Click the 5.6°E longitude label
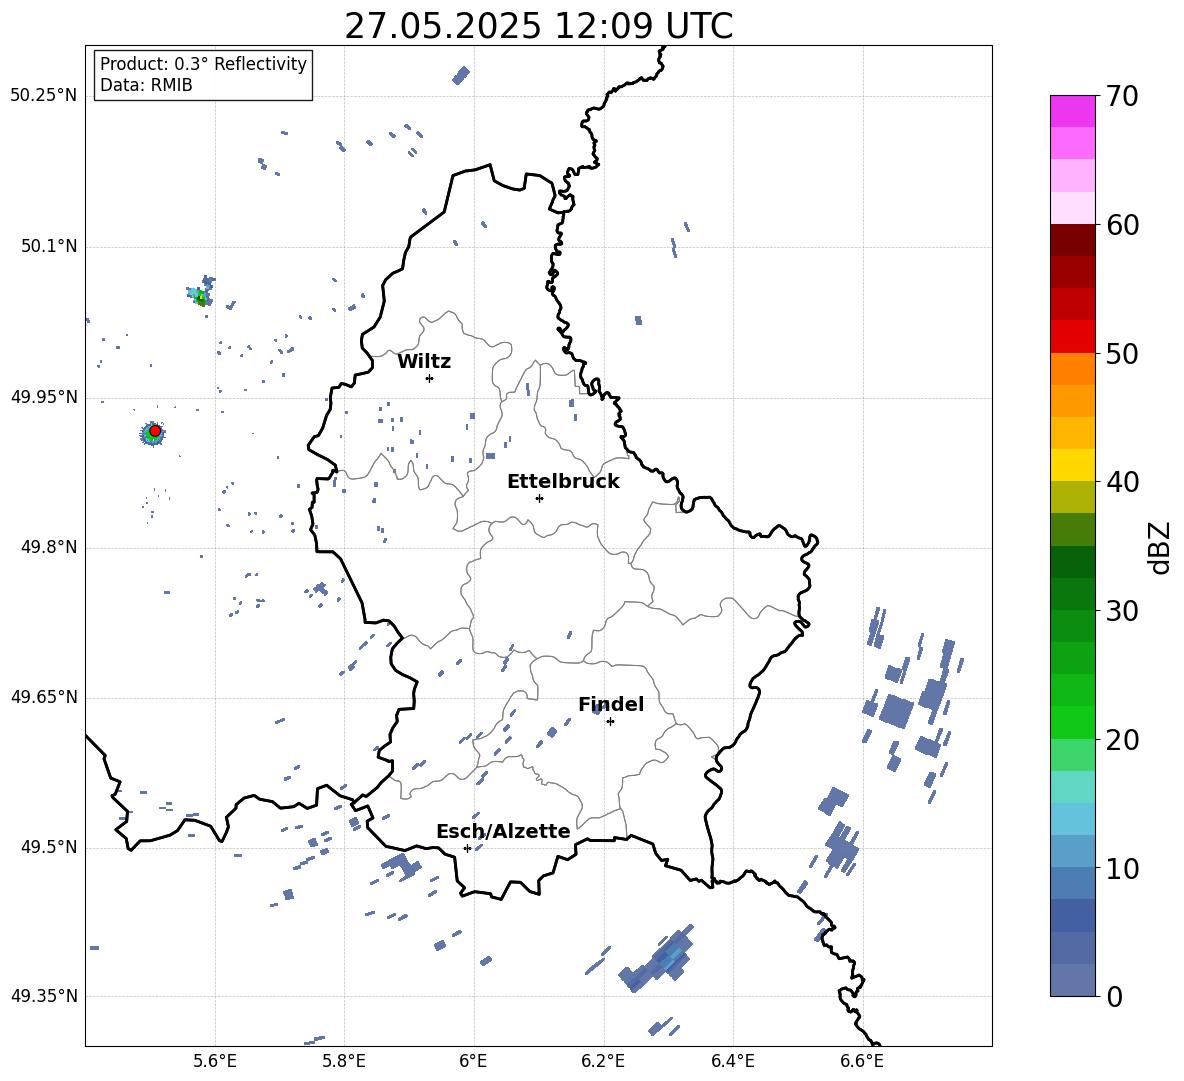This screenshot has width=1184, height=1081. 215,1061
